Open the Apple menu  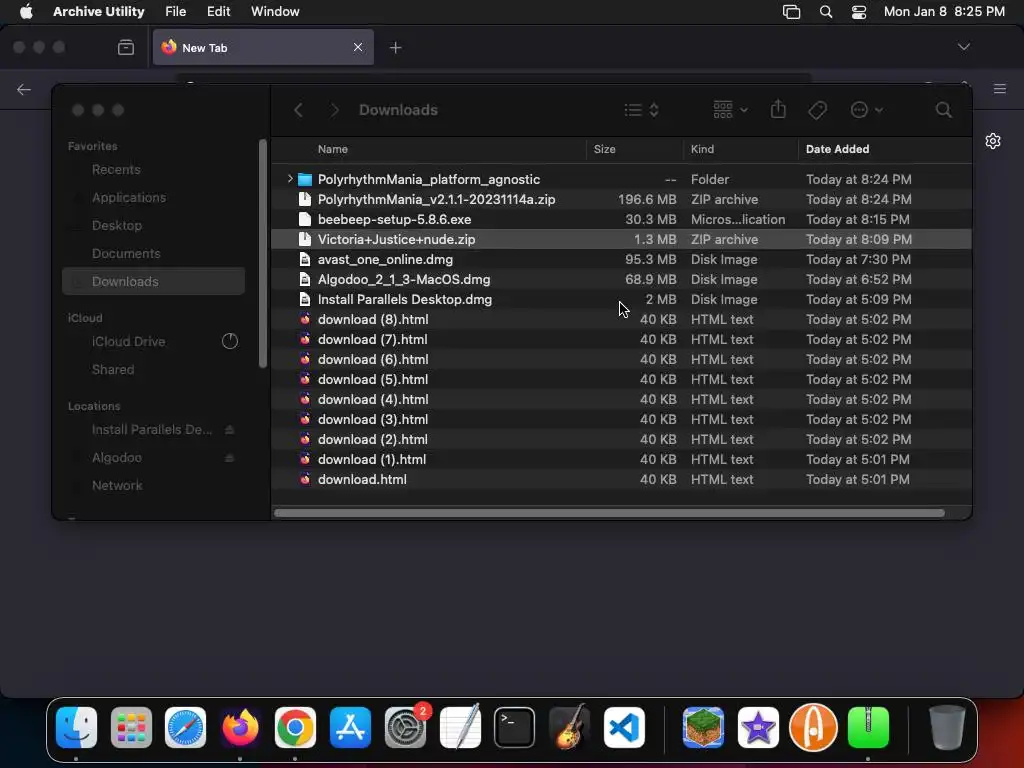pos(26,12)
